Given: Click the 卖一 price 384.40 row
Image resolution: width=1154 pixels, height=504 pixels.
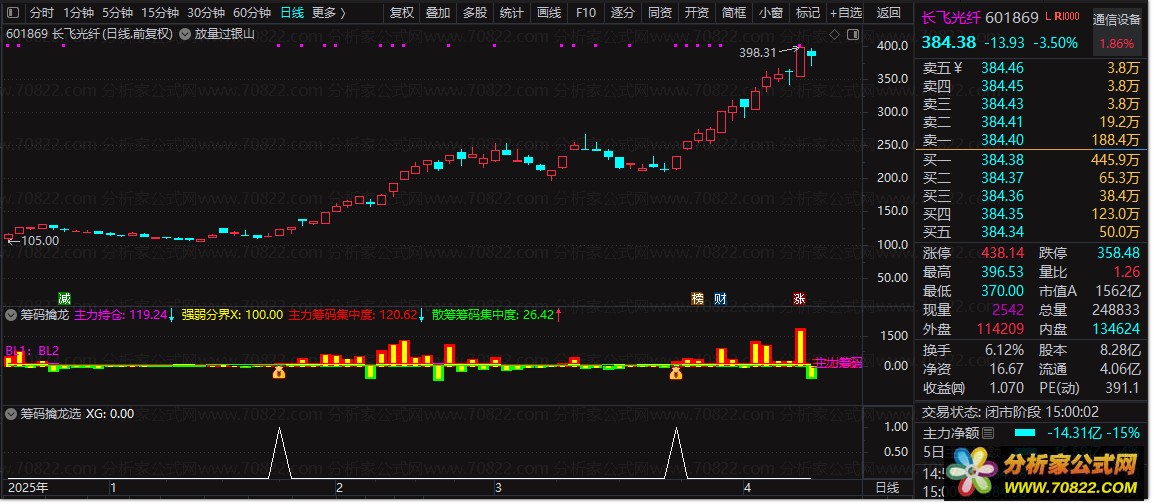Looking at the screenshot, I should coord(1032,140).
